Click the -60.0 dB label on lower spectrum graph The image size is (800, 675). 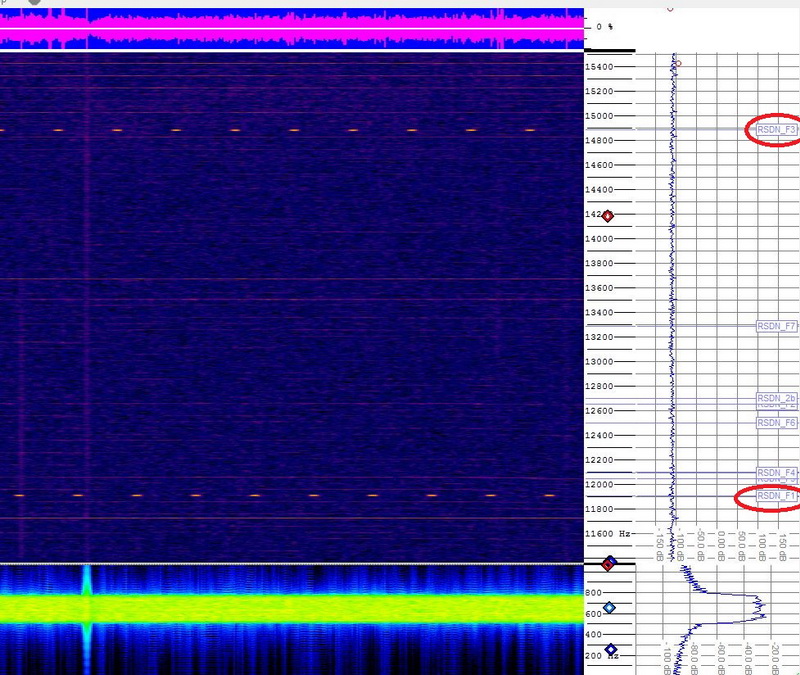(720, 659)
